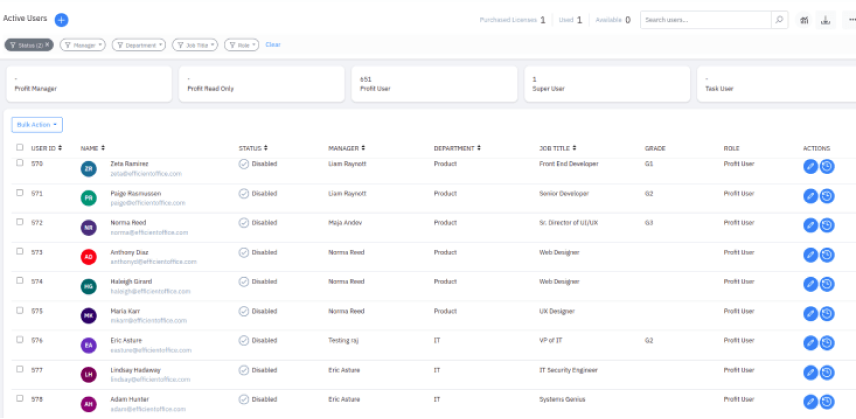Edit user Paige Rasmussen with pencil icon
Image resolution: width=856 pixels, height=419 pixels.
tap(811, 196)
